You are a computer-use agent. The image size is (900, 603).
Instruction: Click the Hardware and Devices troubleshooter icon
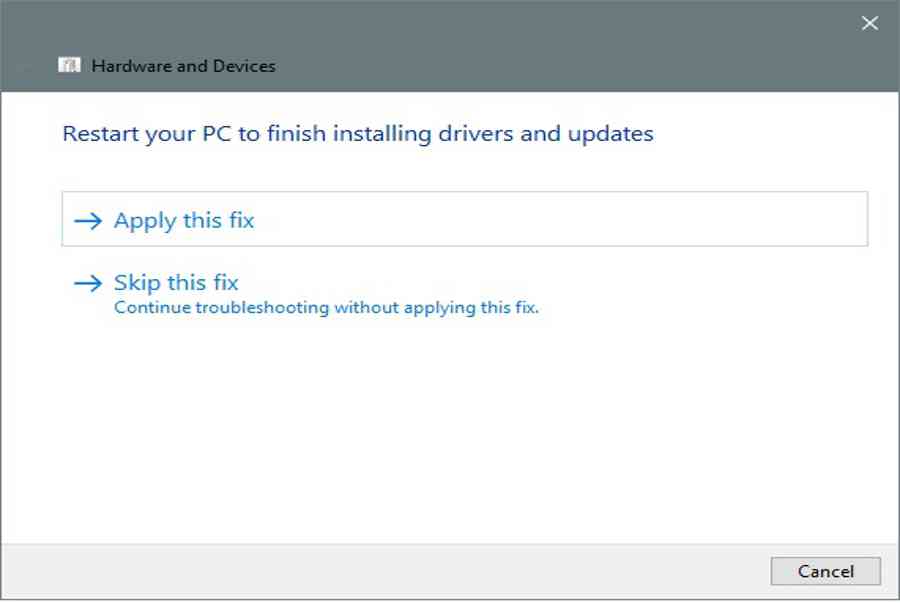tap(69, 65)
